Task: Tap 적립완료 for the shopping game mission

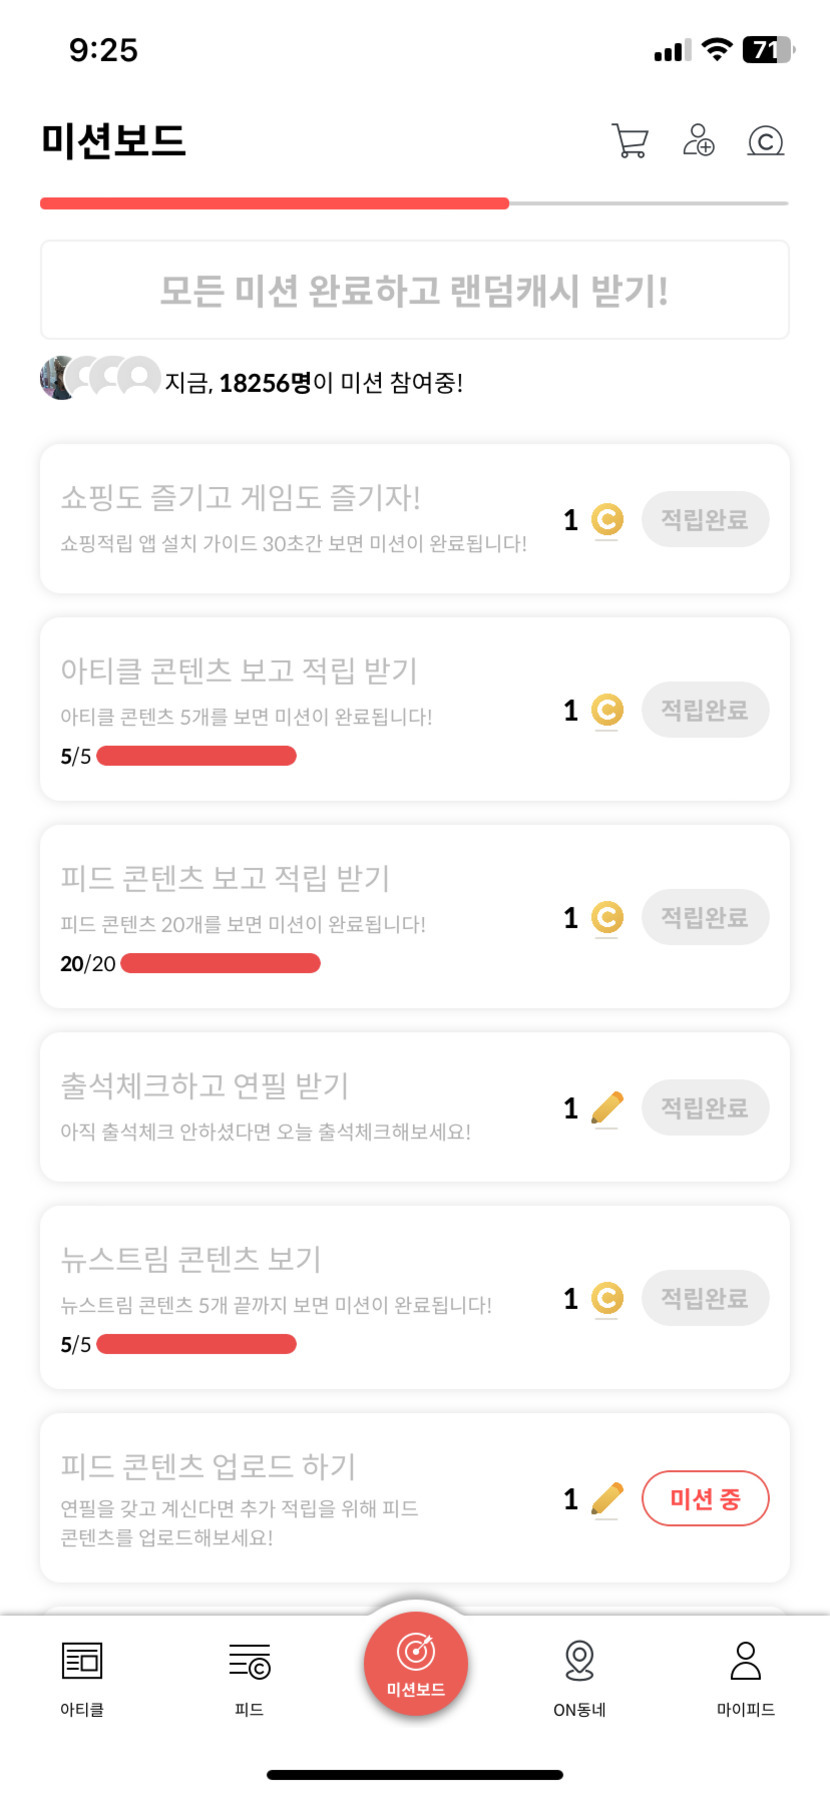Action: pyautogui.click(x=705, y=519)
